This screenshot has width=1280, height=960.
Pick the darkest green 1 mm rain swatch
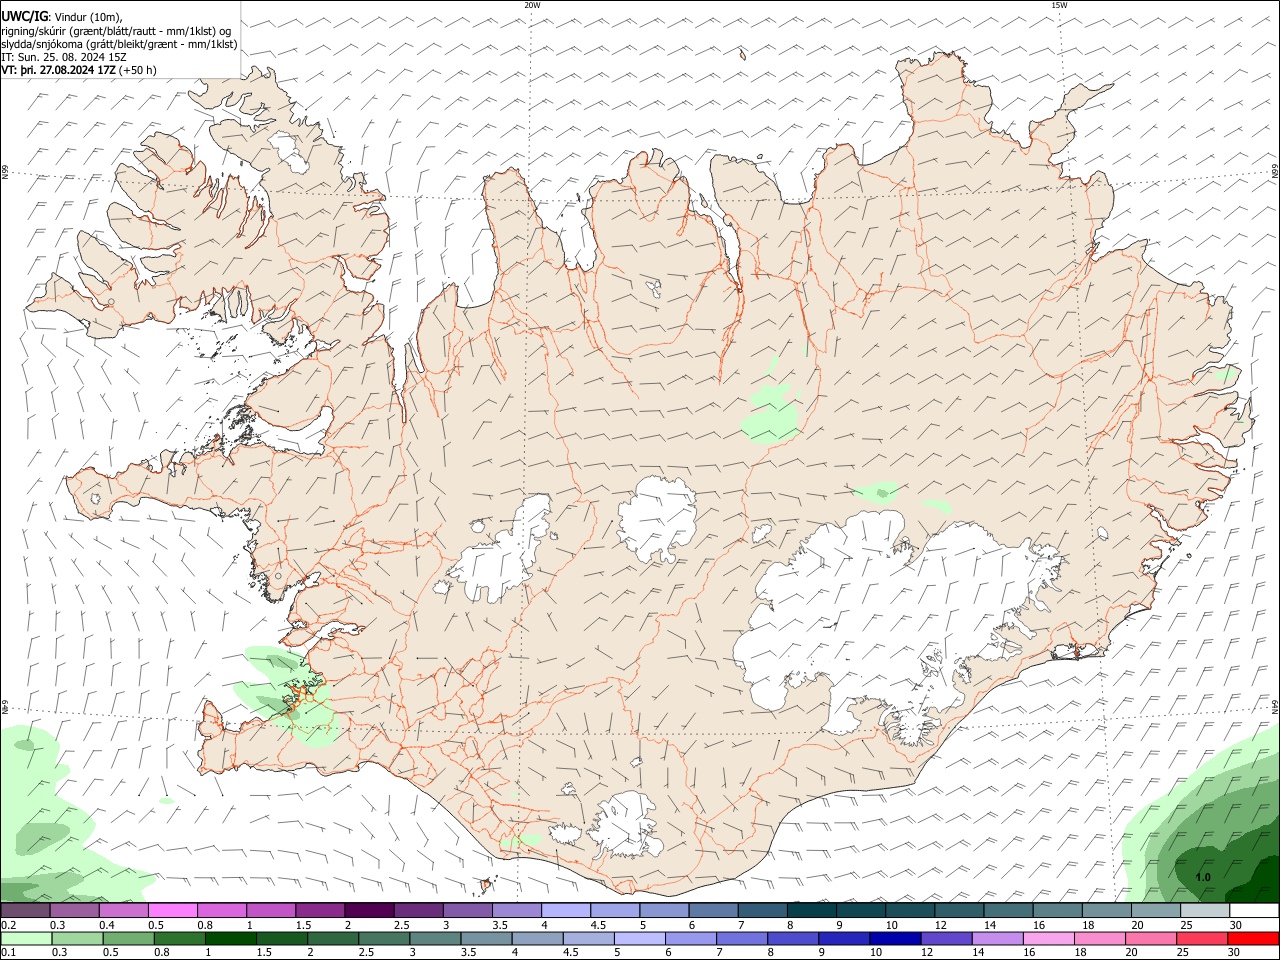click(x=230, y=938)
